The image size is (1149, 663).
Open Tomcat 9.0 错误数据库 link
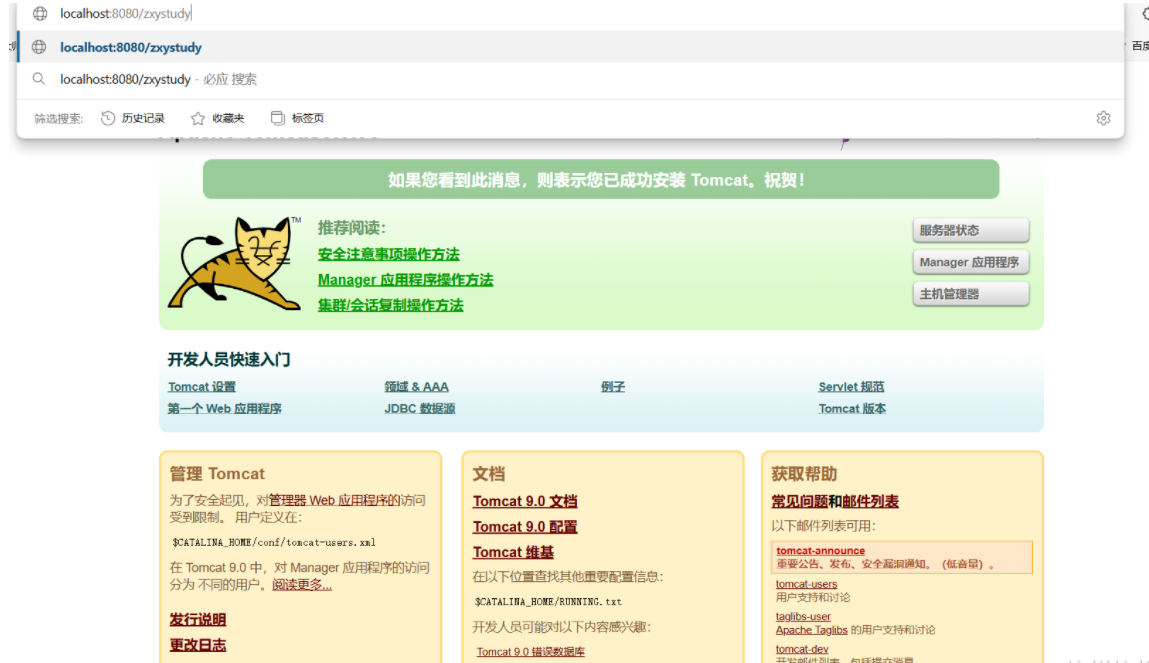pyautogui.click(x=531, y=652)
